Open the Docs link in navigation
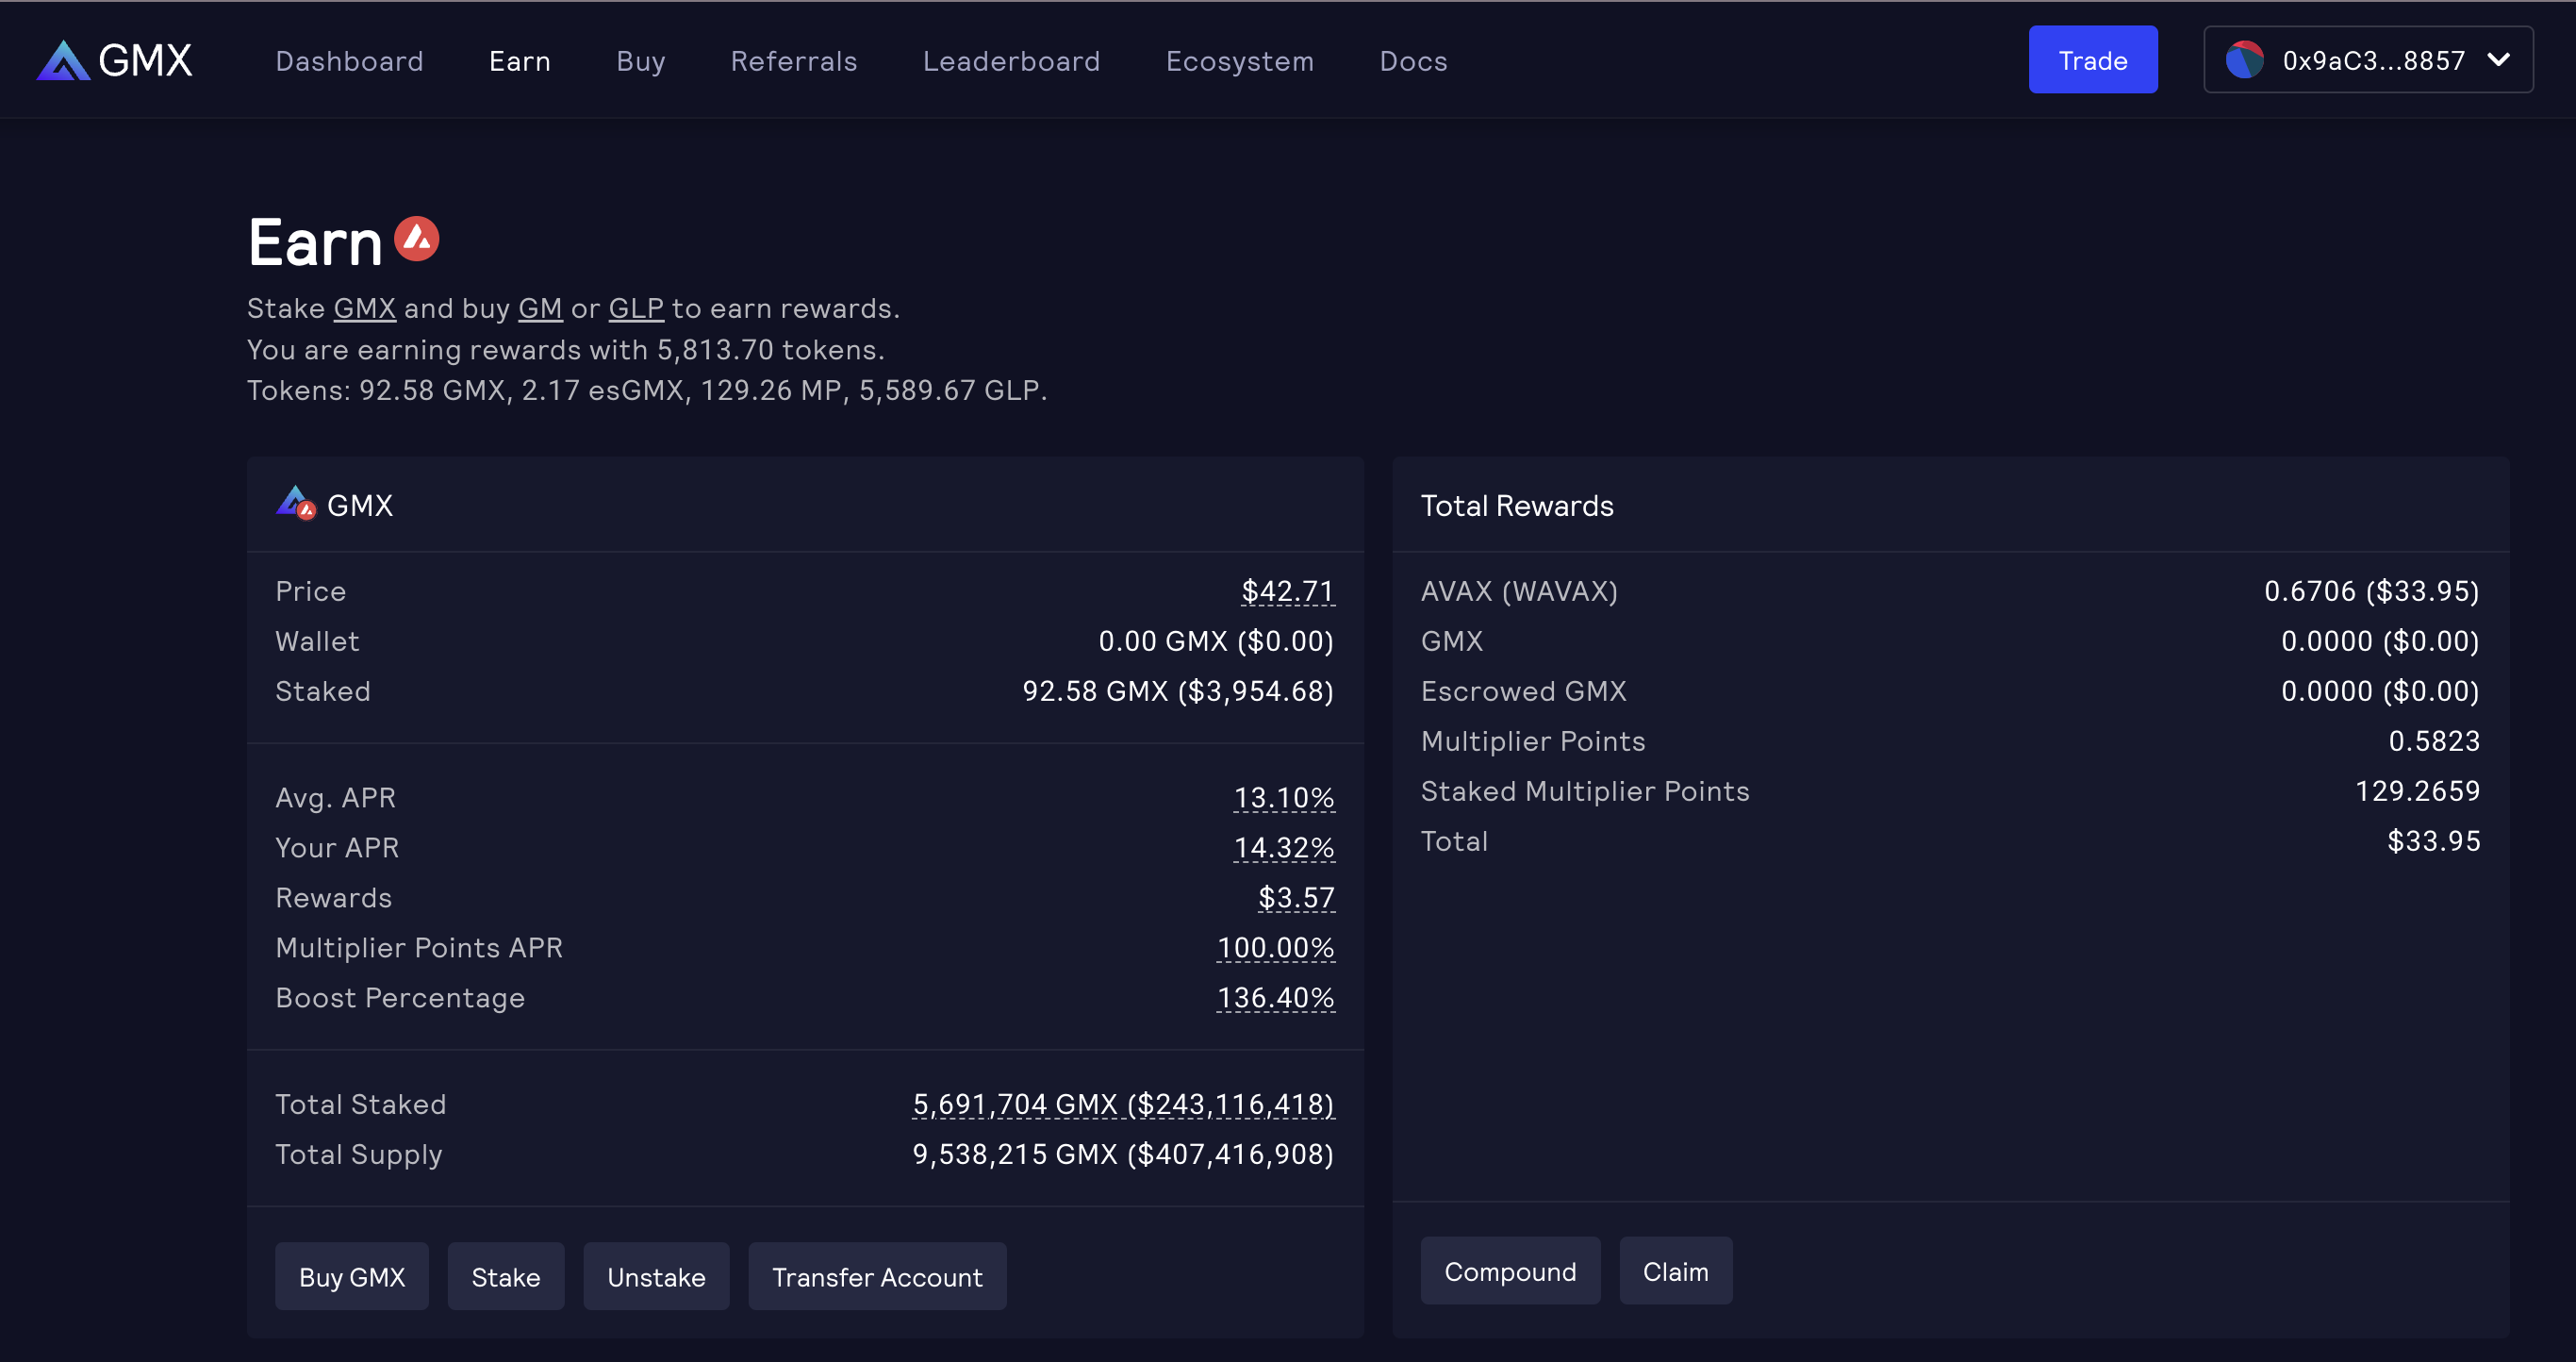This screenshot has height=1362, width=2576. 1413,61
